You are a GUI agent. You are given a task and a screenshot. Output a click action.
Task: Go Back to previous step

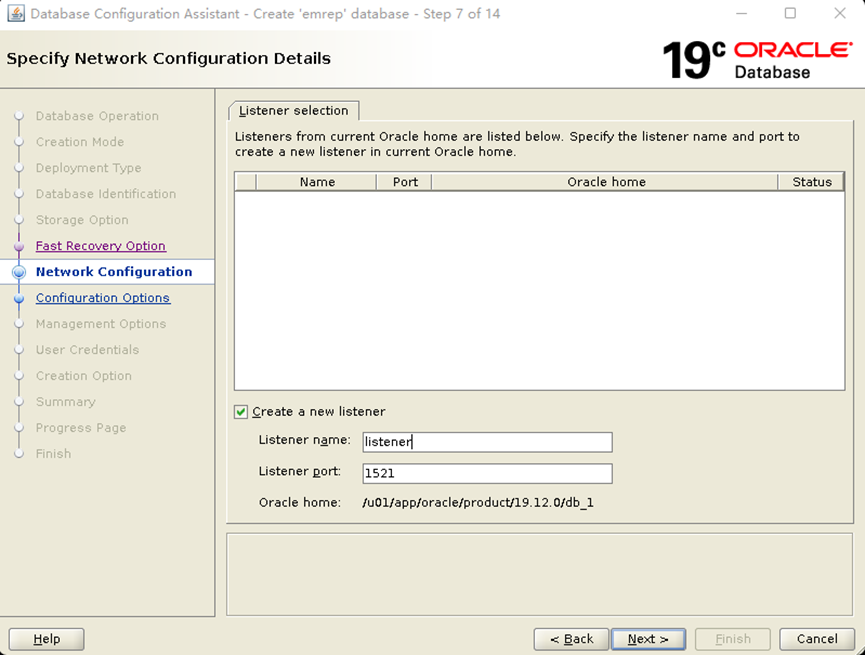[571, 639]
